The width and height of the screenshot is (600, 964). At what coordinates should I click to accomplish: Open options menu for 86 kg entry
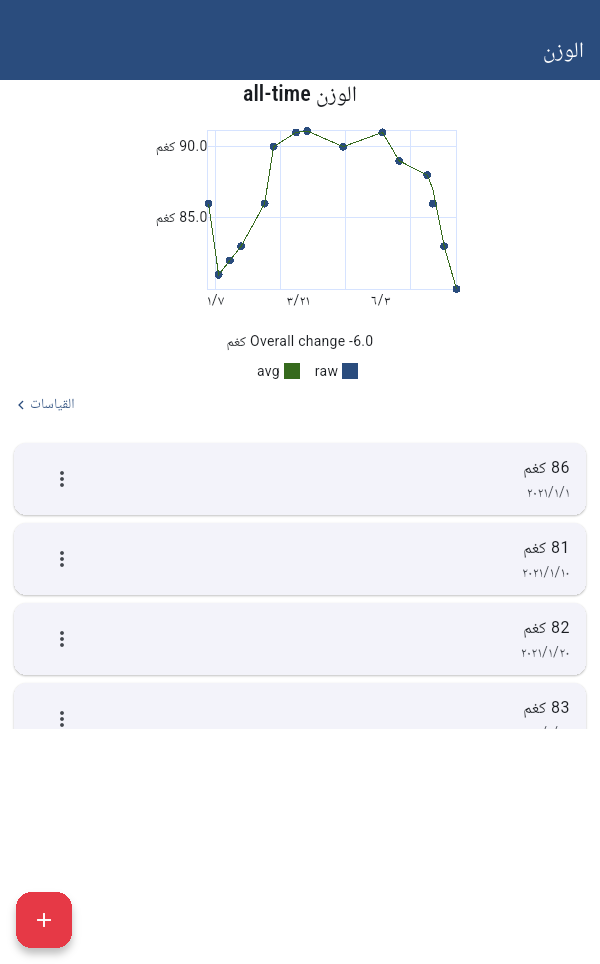61,479
